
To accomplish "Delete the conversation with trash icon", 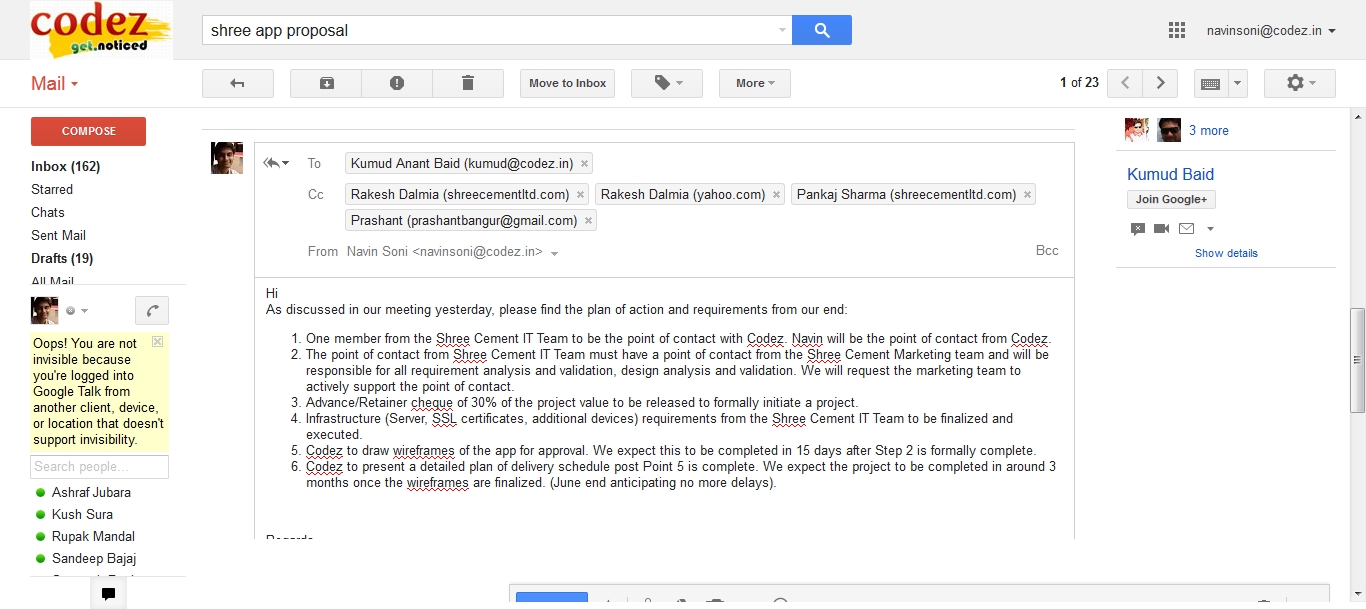I will (x=468, y=83).
